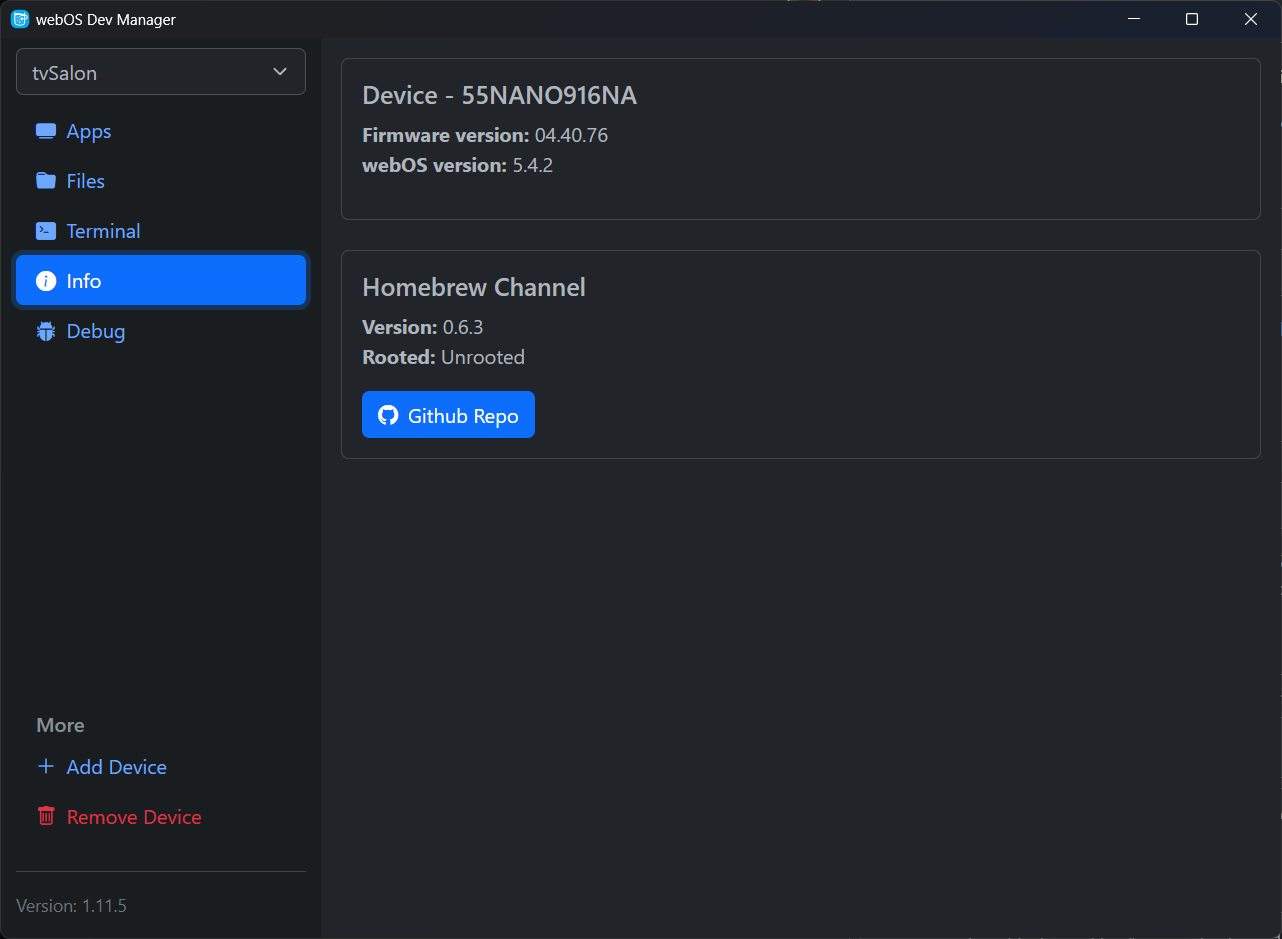The image size is (1282, 939).
Task: Navigate to the Debug section
Action: [95, 330]
